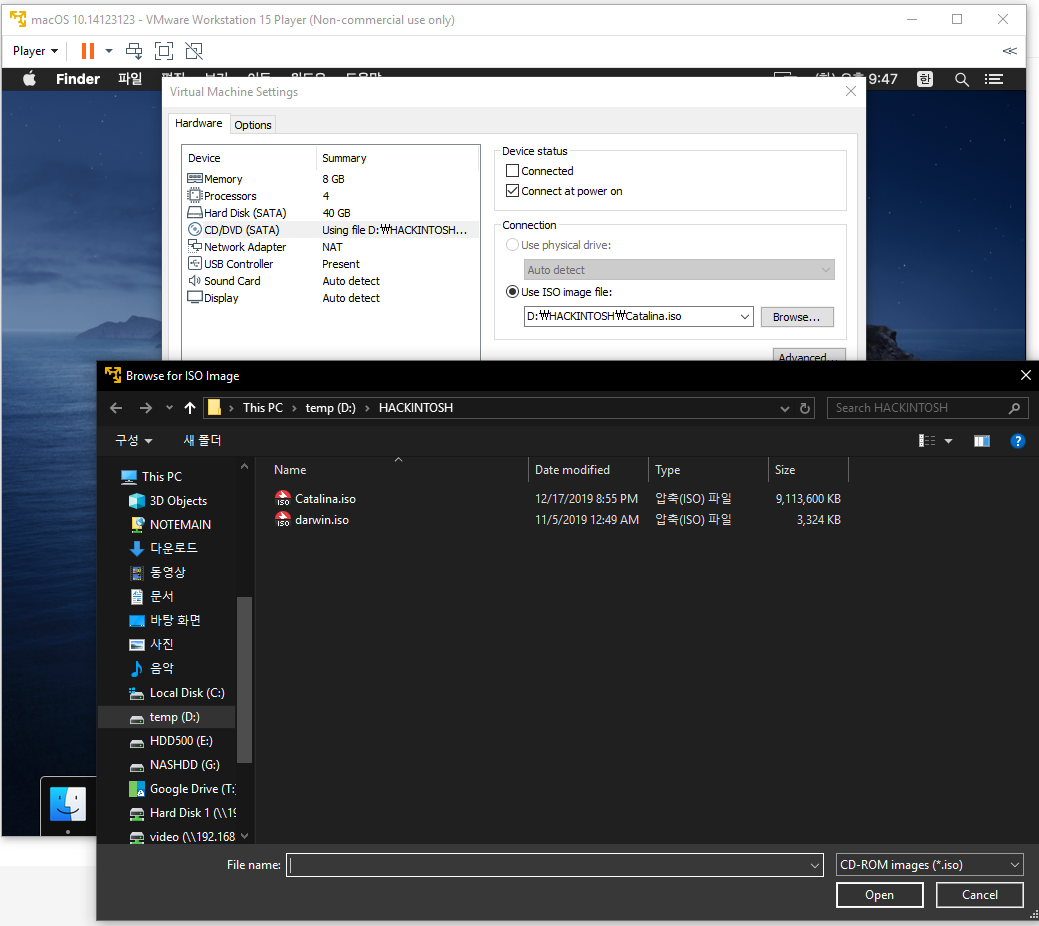Open the Player menu
The height and width of the screenshot is (926, 1039).
point(35,51)
